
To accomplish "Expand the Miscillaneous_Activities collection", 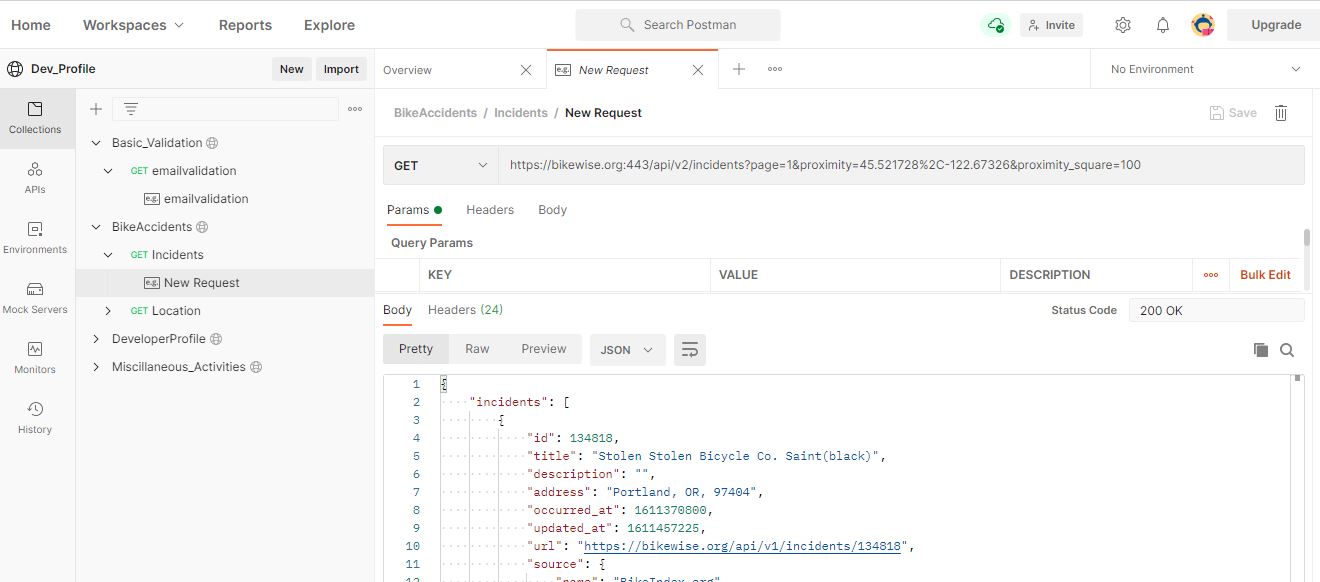I will pyautogui.click(x=96, y=367).
